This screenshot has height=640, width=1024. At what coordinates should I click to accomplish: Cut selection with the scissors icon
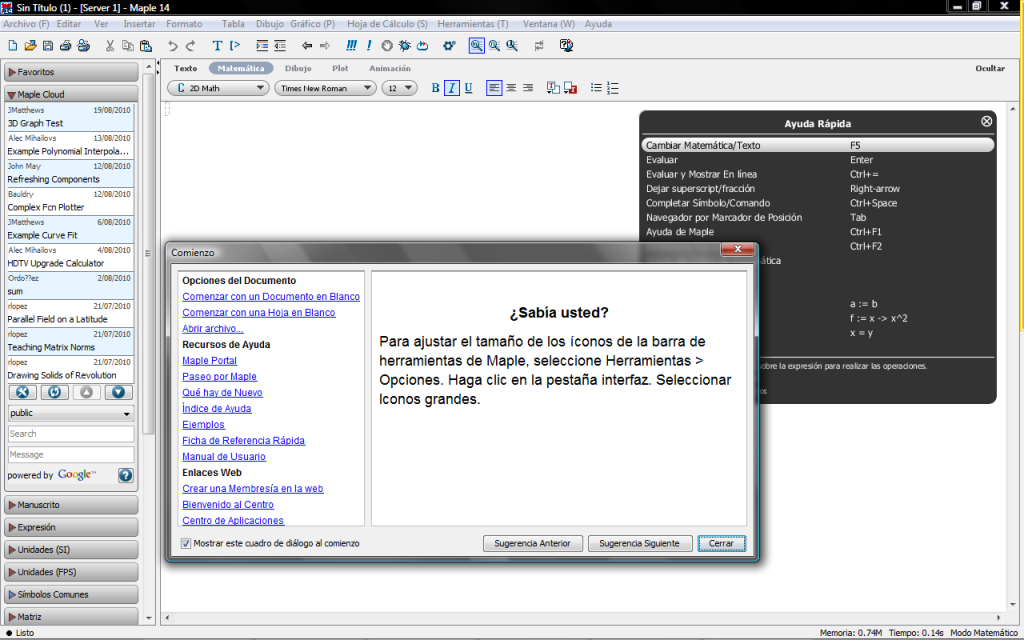pyautogui.click(x=110, y=46)
